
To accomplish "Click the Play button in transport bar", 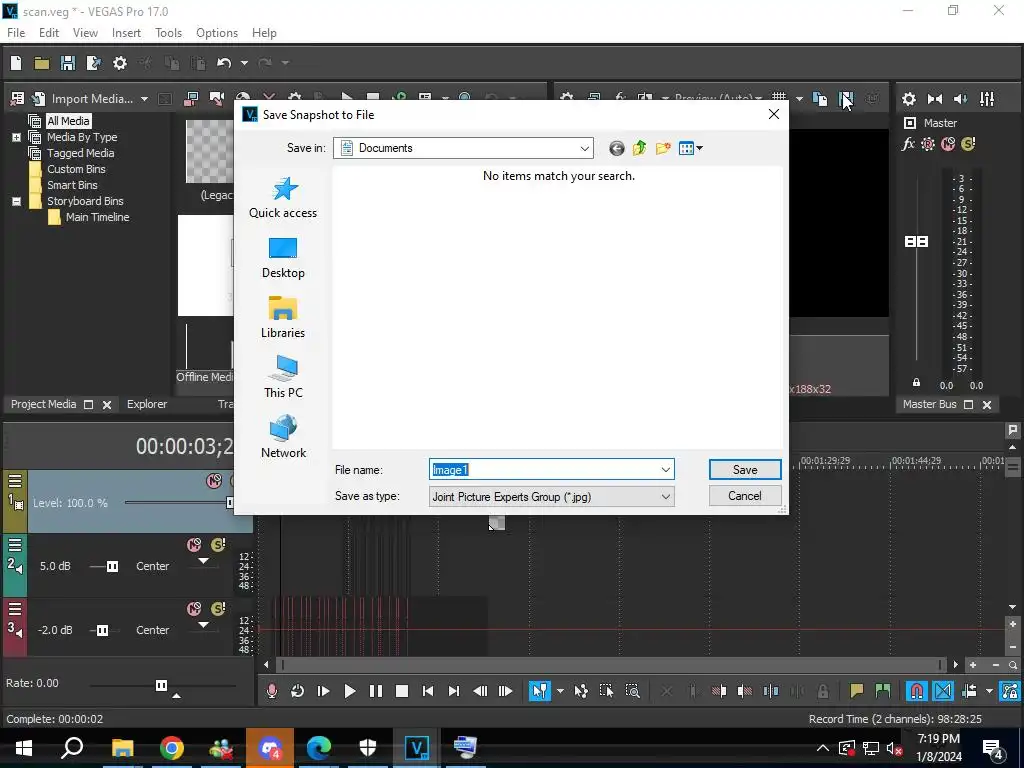I will [x=349, y=691].
